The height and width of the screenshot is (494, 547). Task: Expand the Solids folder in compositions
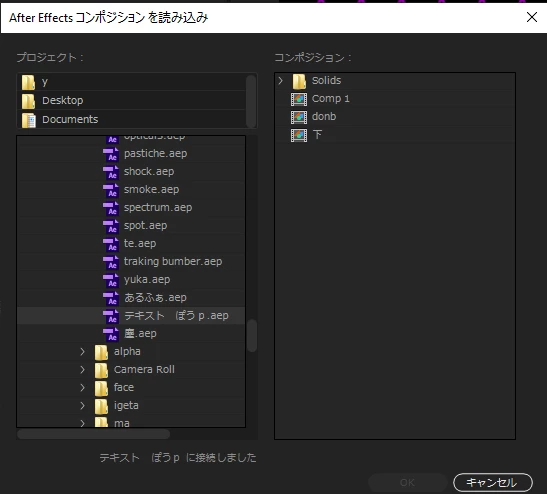[x=280, y=81]
